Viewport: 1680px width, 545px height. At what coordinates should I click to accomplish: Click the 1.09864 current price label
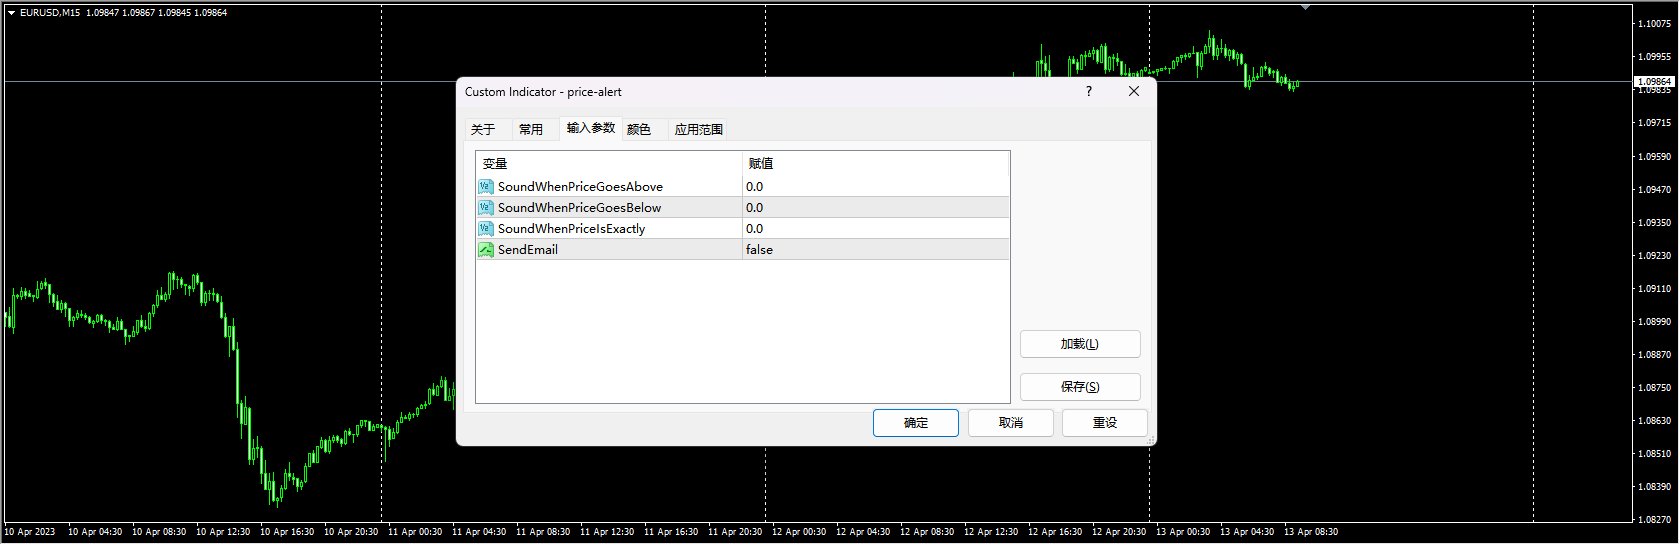1654,81
